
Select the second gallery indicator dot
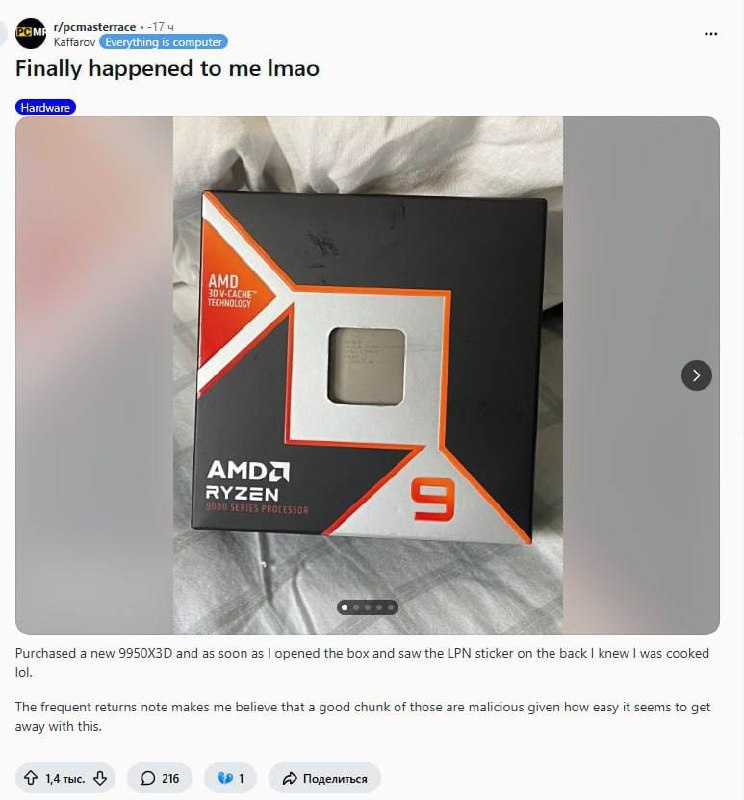[356, 607]
